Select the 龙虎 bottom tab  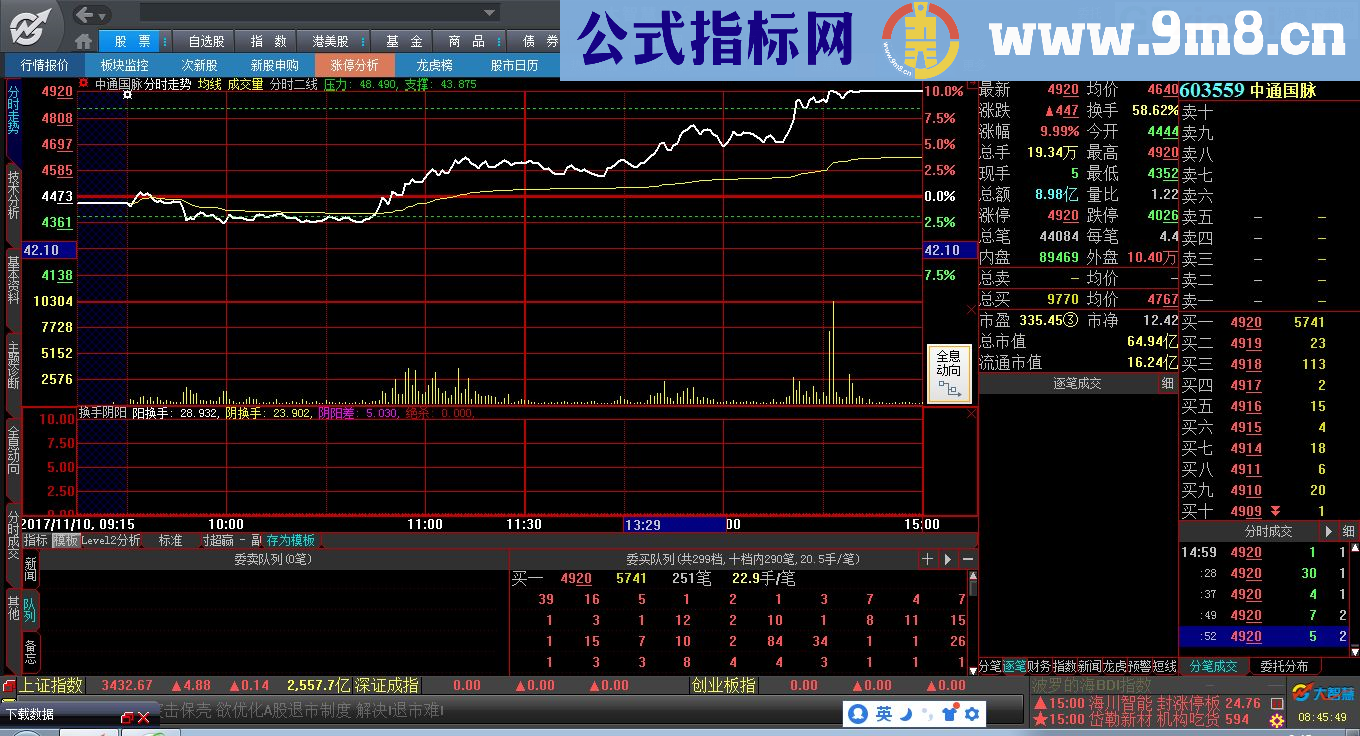[x=1114, y=666]
